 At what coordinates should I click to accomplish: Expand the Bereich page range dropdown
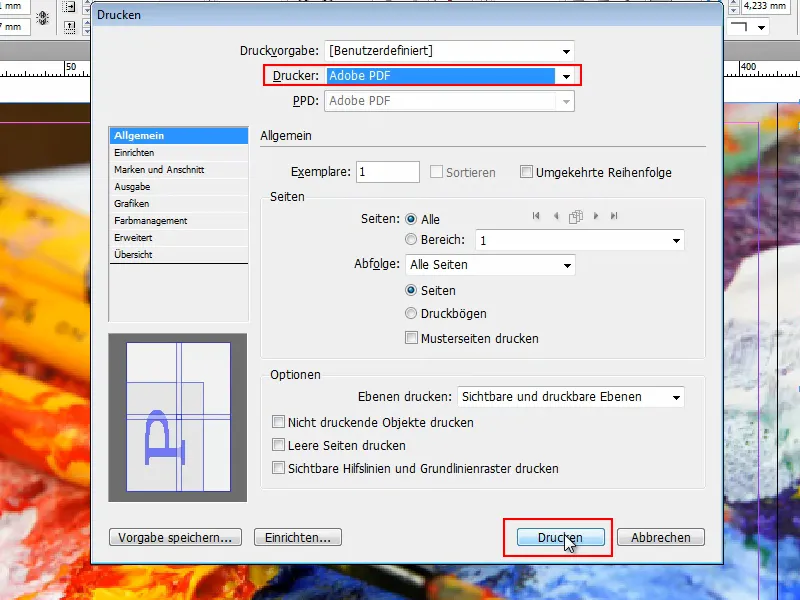pos(580,240)
